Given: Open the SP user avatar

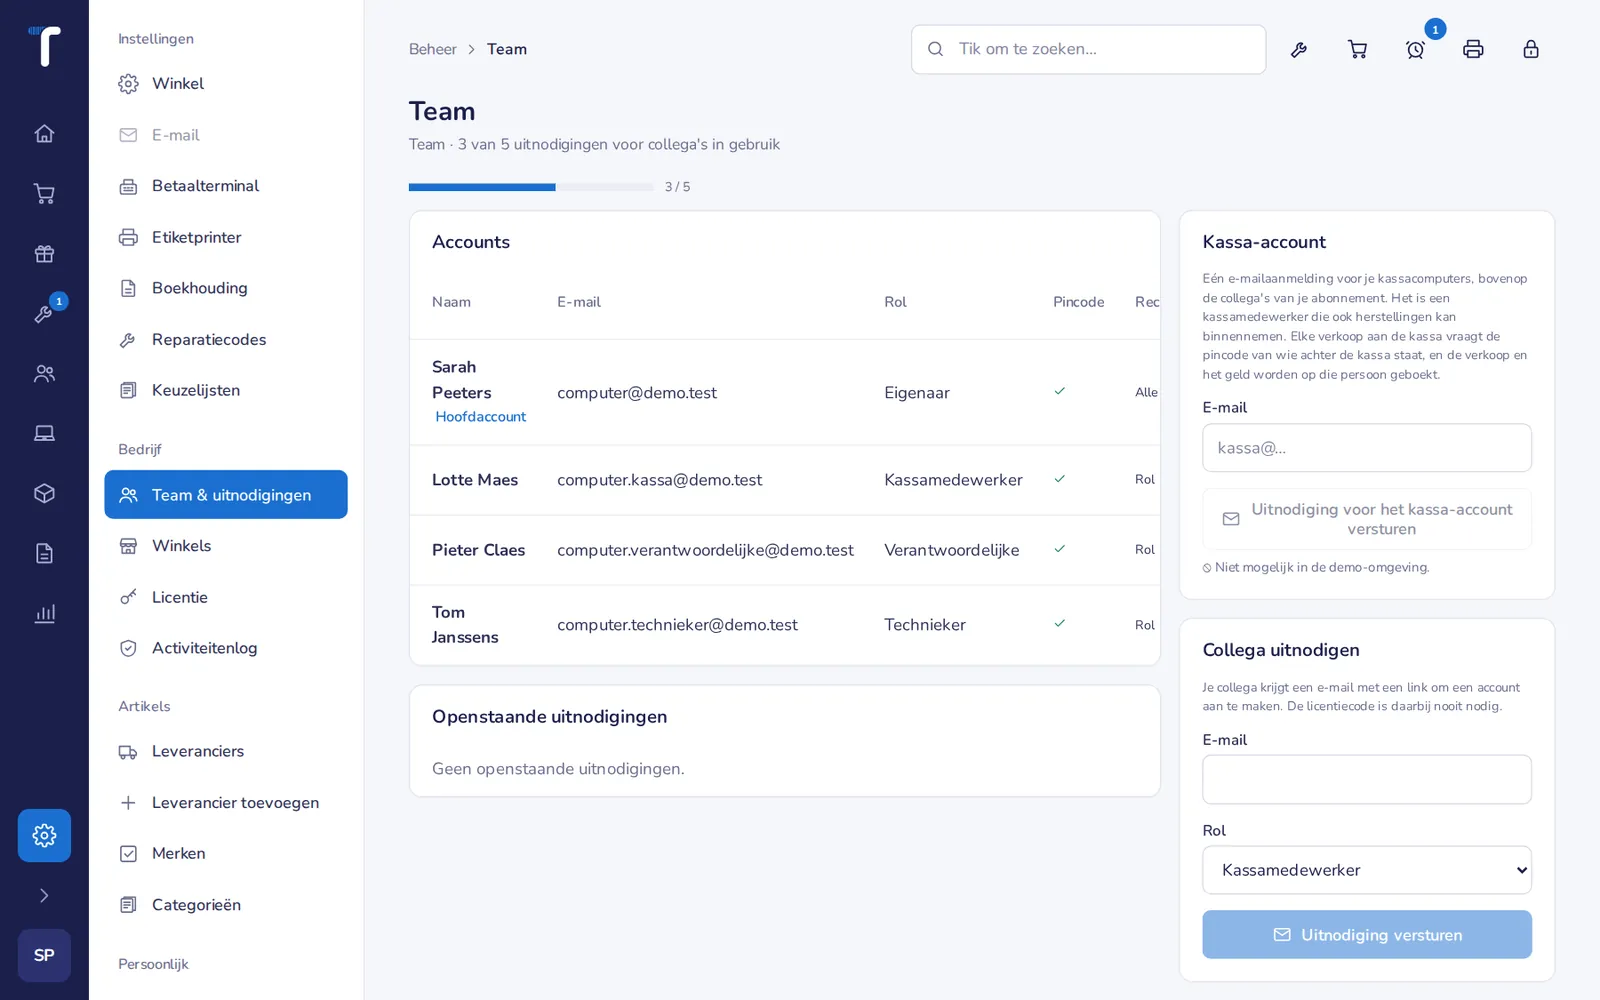Looking at the screenshot, I should pyautogui.click(x=44, y=955).
